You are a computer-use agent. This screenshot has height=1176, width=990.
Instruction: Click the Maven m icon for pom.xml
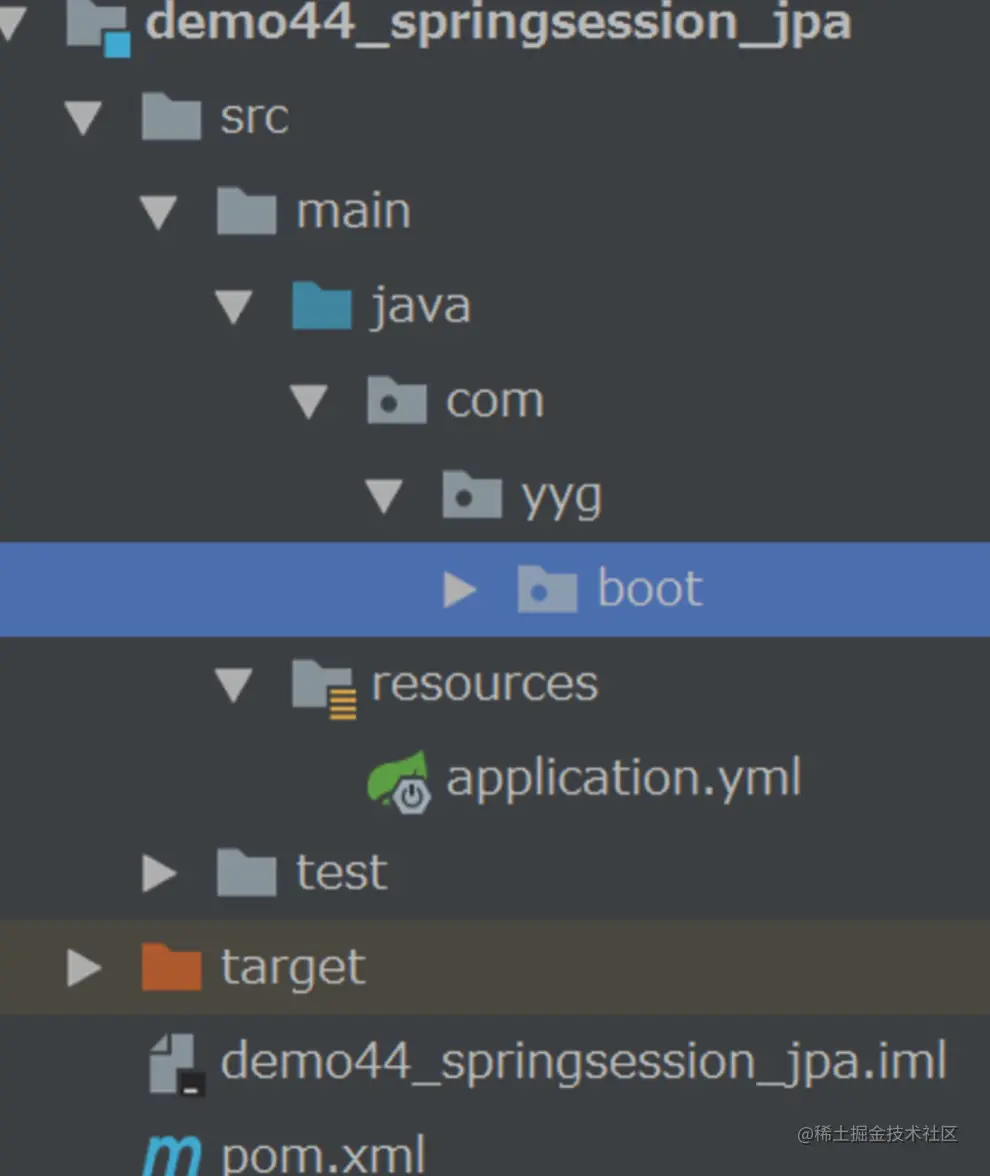pos(172,1155)
